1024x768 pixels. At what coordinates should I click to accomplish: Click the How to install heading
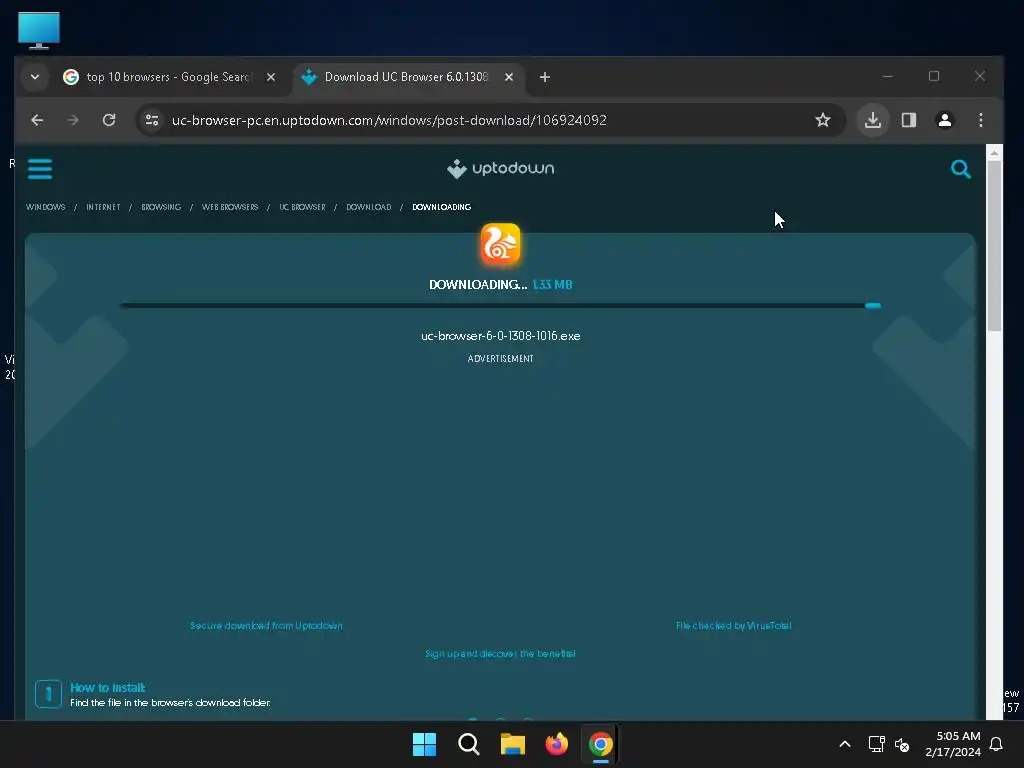(108, 688)
